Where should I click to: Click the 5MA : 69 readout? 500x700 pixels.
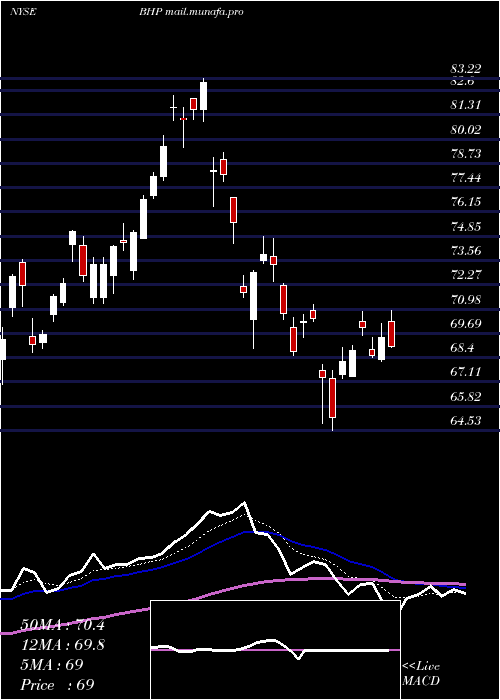click(52, 665)
